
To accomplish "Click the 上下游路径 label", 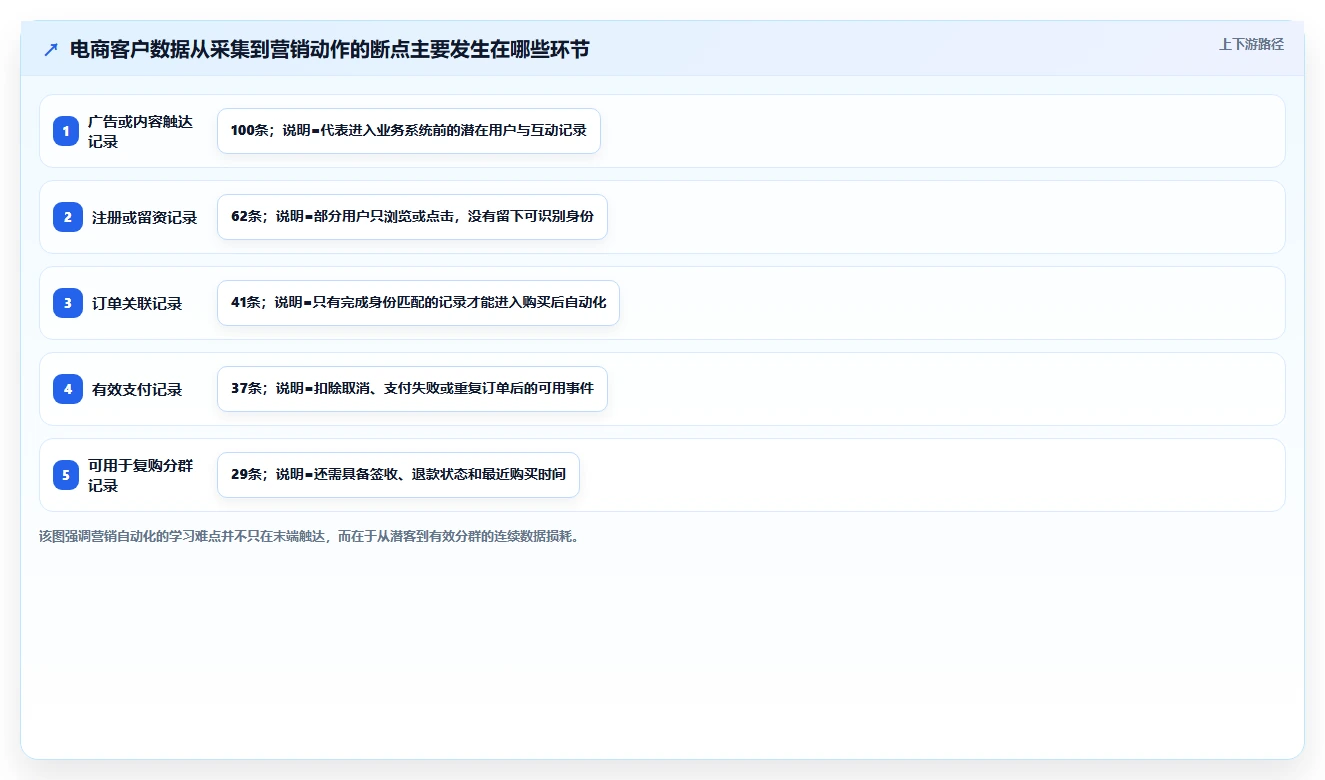I will [x=1251, y=45].
